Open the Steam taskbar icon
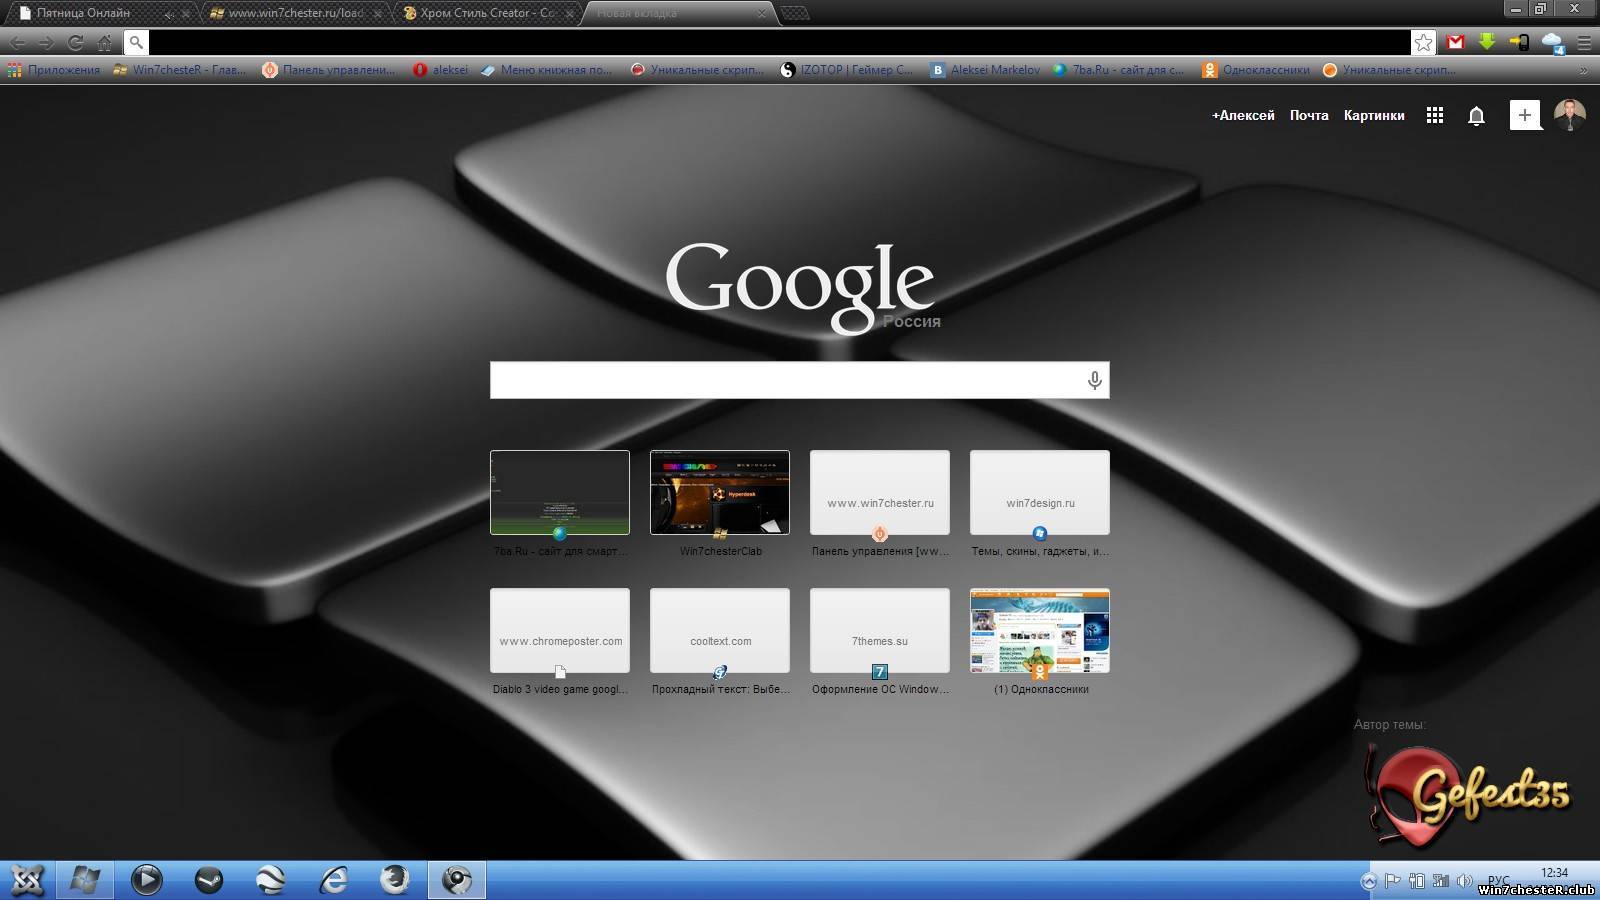 coord(209,880)
